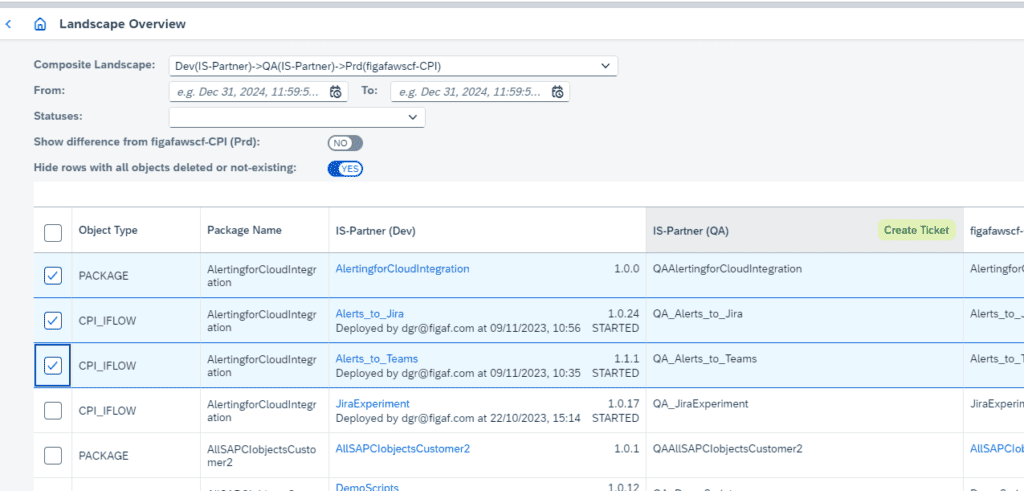1024x491 pixels.
Task: Go back using the left chevron arrow
Action: point(8,24)
